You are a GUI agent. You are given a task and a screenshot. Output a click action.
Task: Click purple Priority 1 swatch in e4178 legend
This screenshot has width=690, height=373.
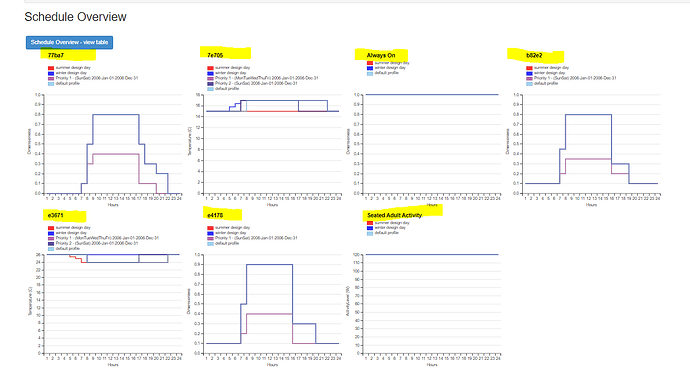click(210, 238)
